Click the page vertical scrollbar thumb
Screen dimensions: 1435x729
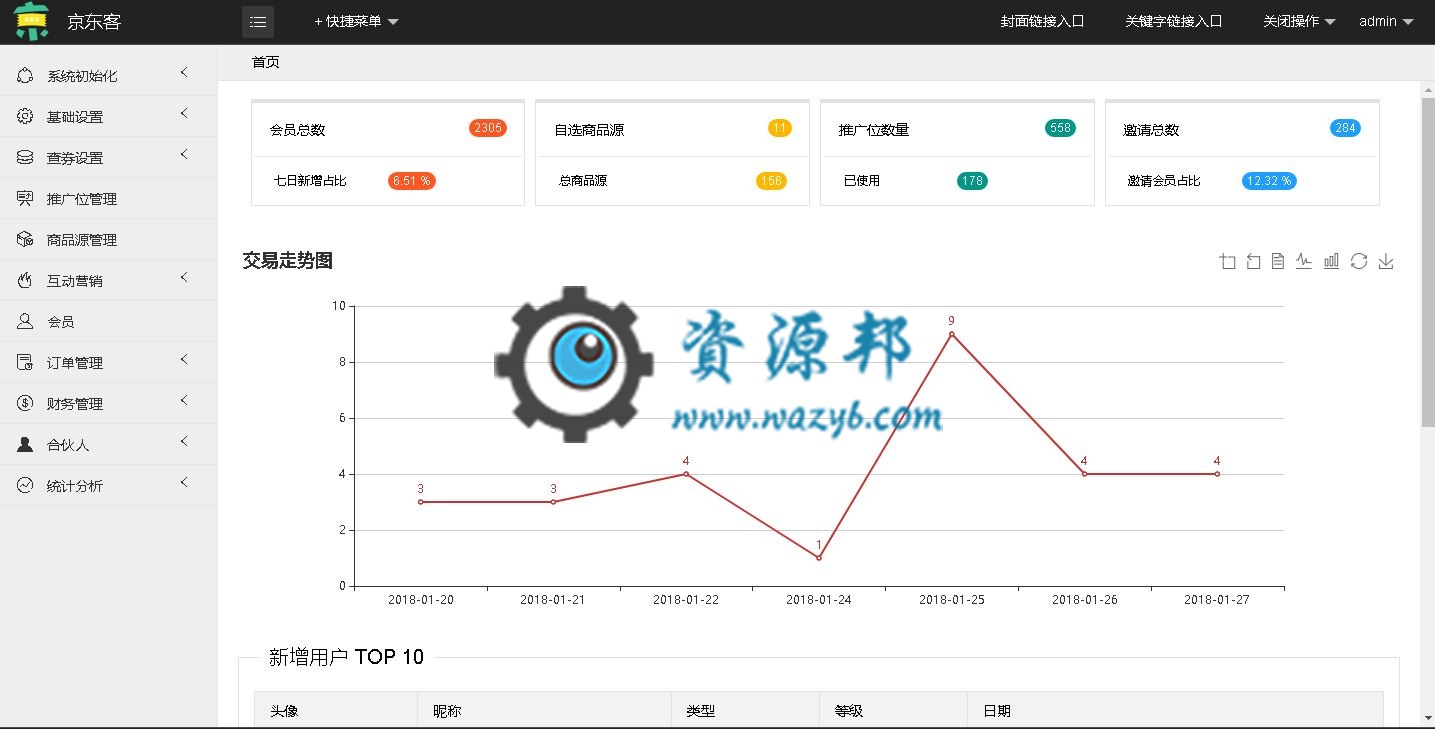click(x=1428, y=263)
